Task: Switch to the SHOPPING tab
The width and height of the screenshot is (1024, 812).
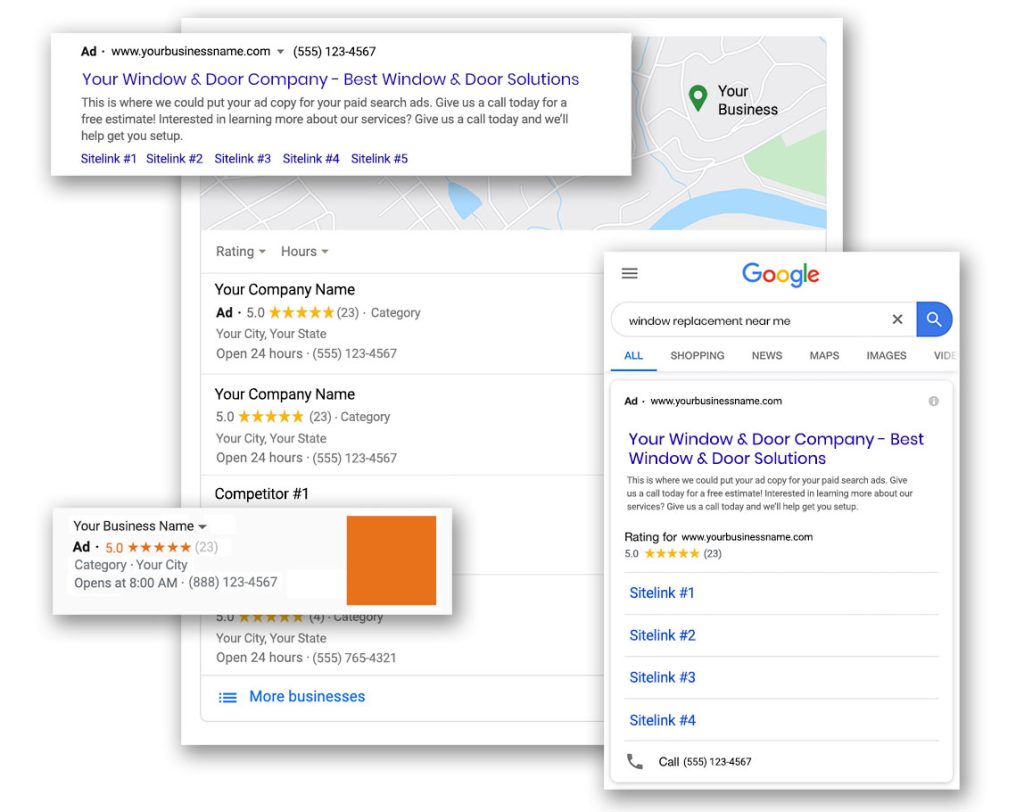Action: 697,355
